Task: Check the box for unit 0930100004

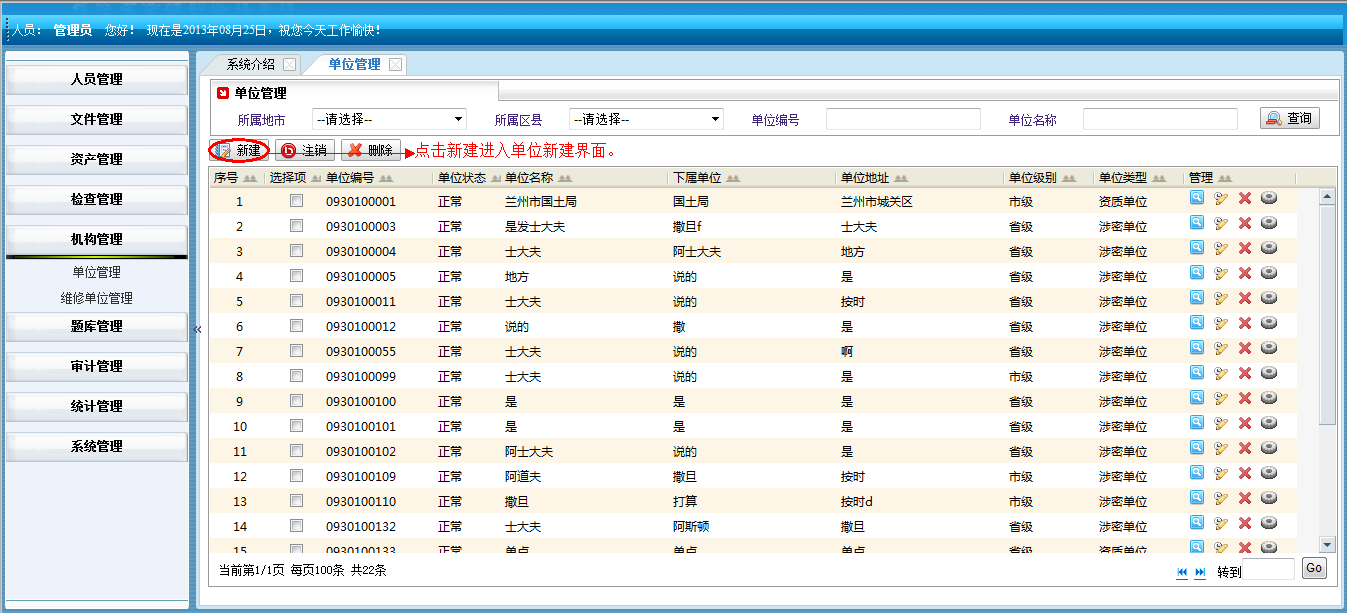Action: click(296, 251)
